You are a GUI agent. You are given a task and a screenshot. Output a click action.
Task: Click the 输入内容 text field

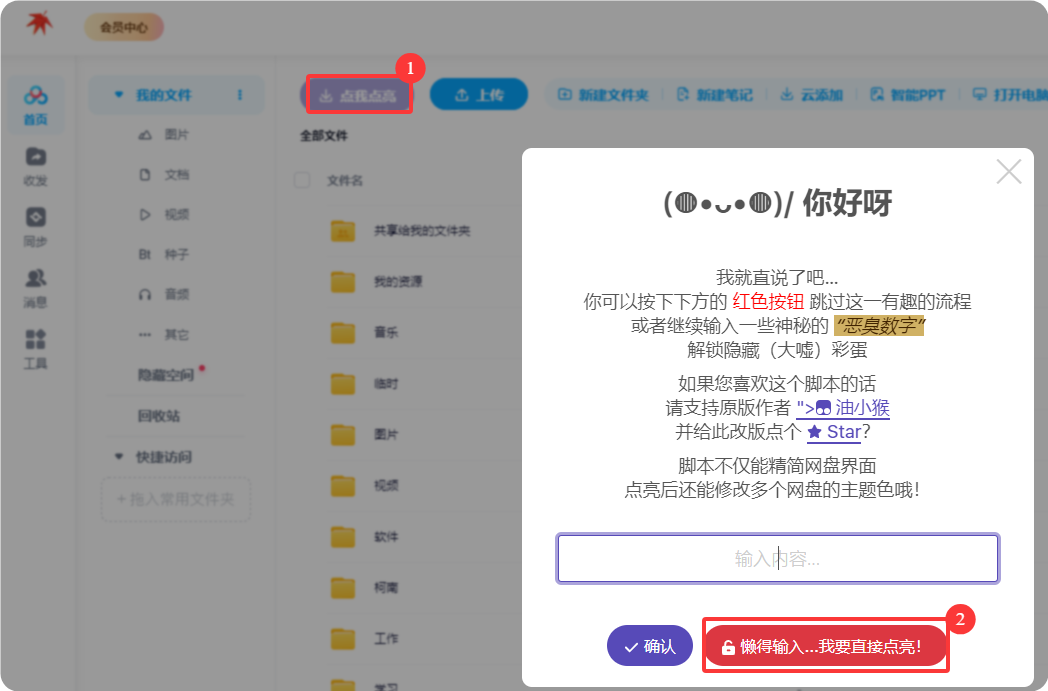(777, 559)
